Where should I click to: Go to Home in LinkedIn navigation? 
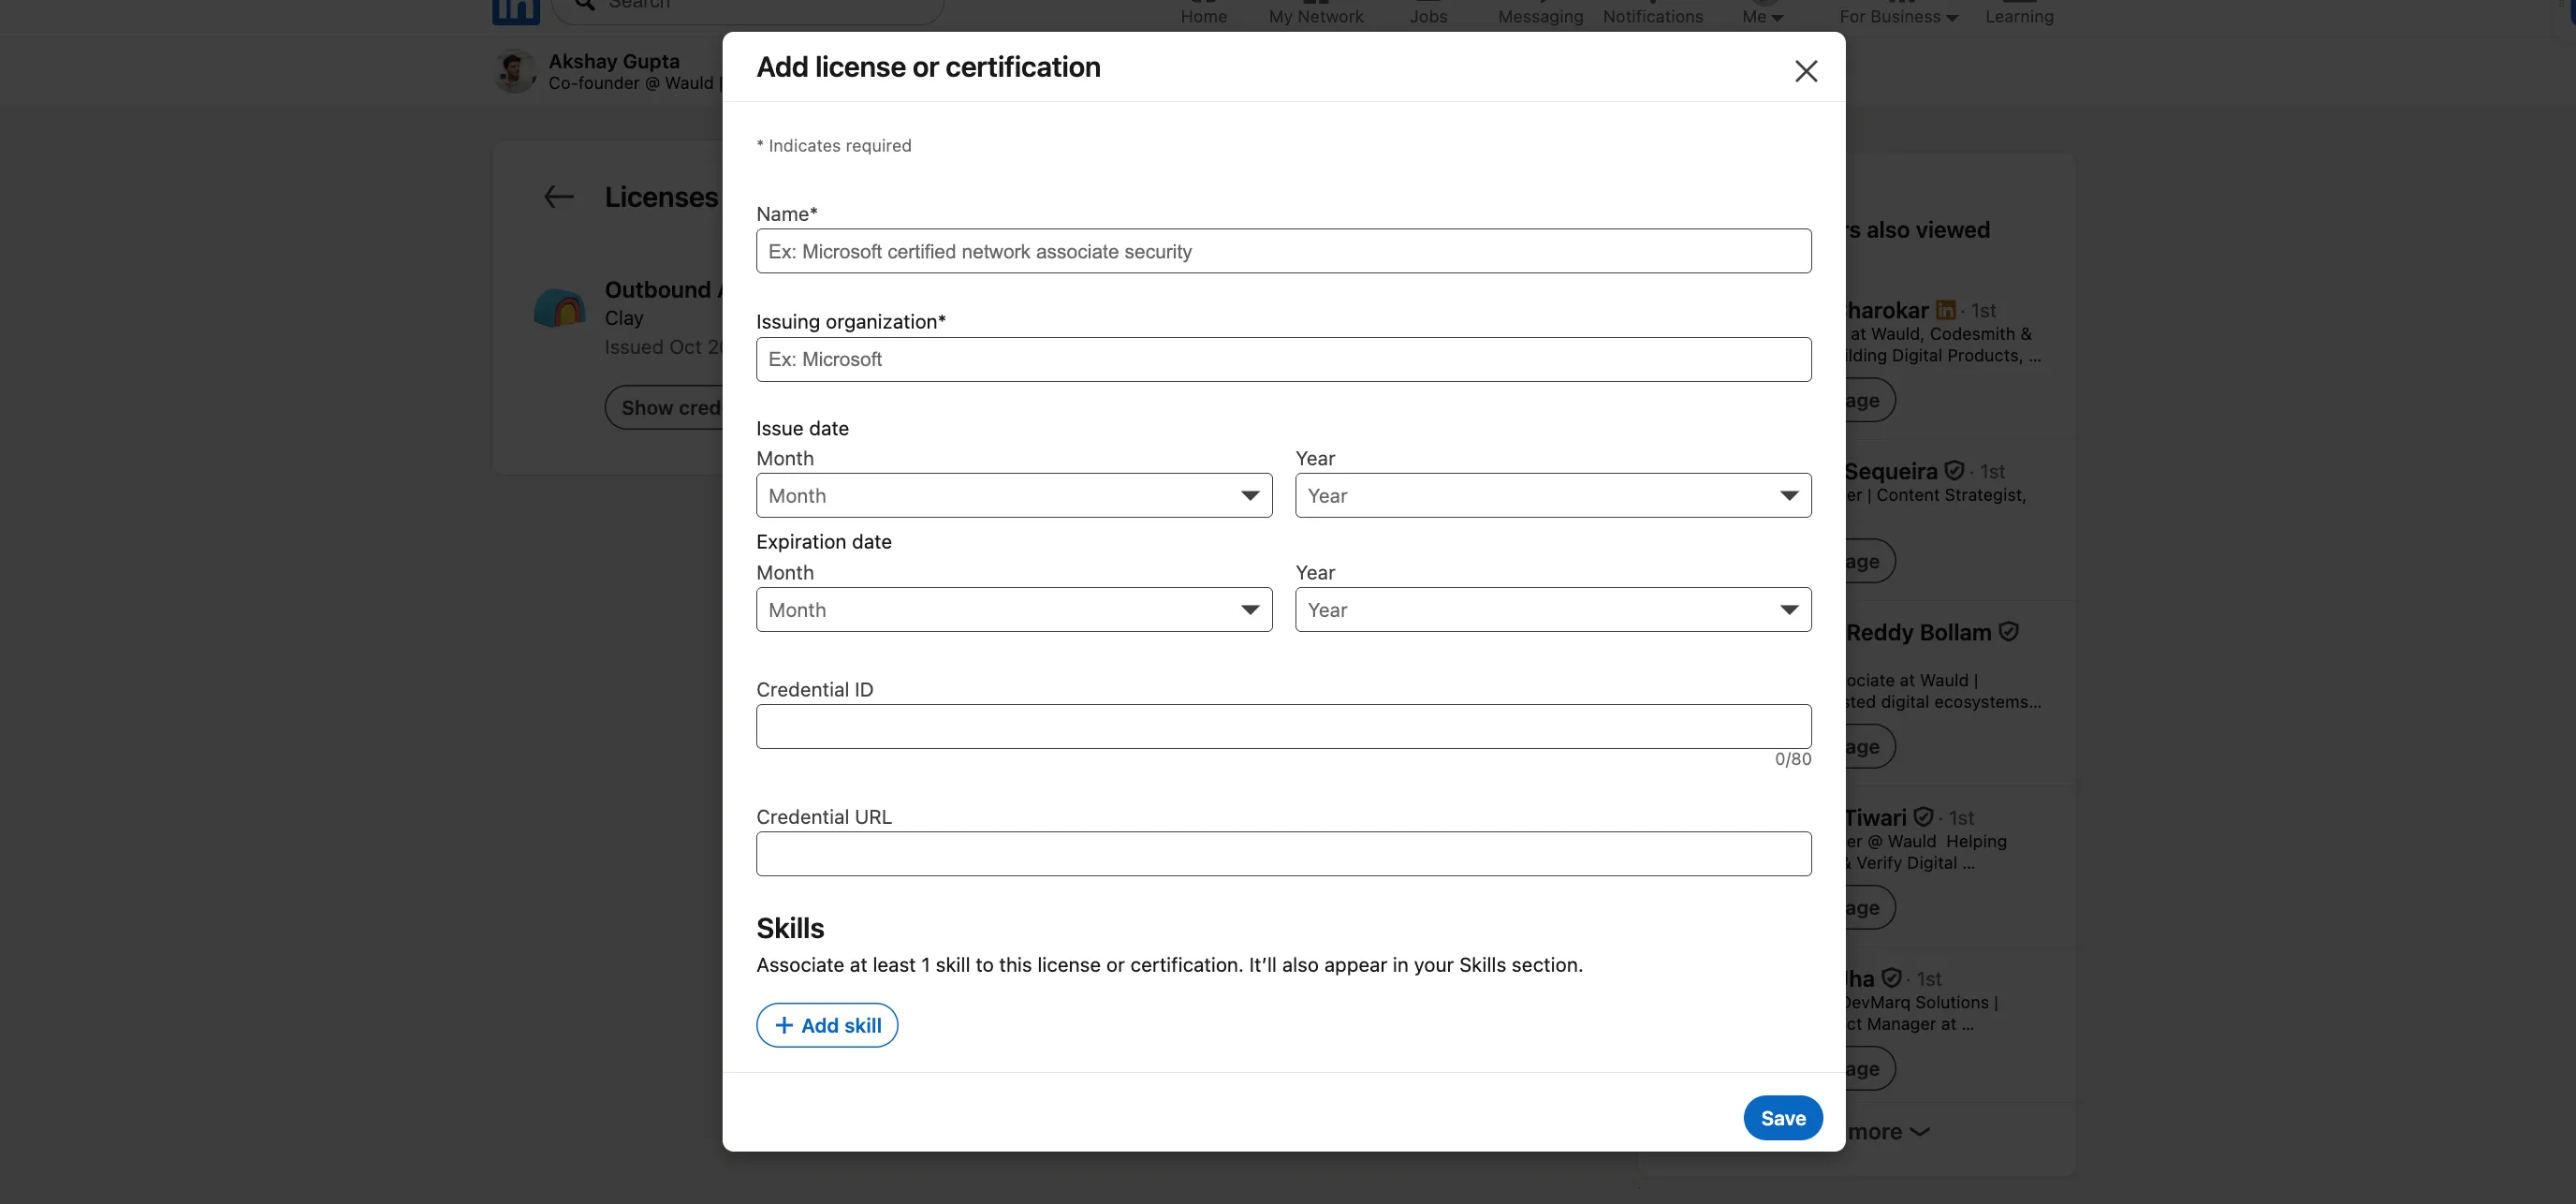pyautogui.click(x=1203, y=14)
